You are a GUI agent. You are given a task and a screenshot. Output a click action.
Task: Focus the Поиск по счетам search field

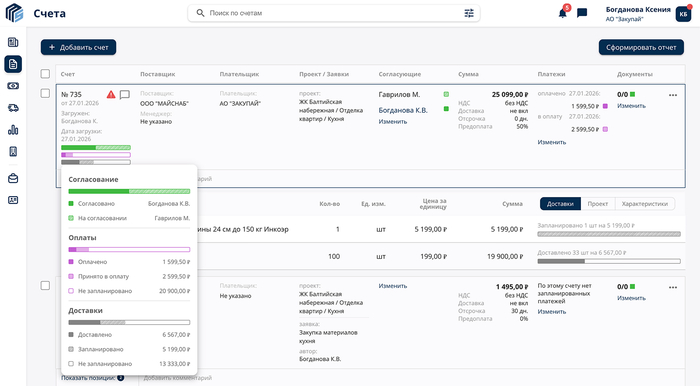click(x=334, y=13)
